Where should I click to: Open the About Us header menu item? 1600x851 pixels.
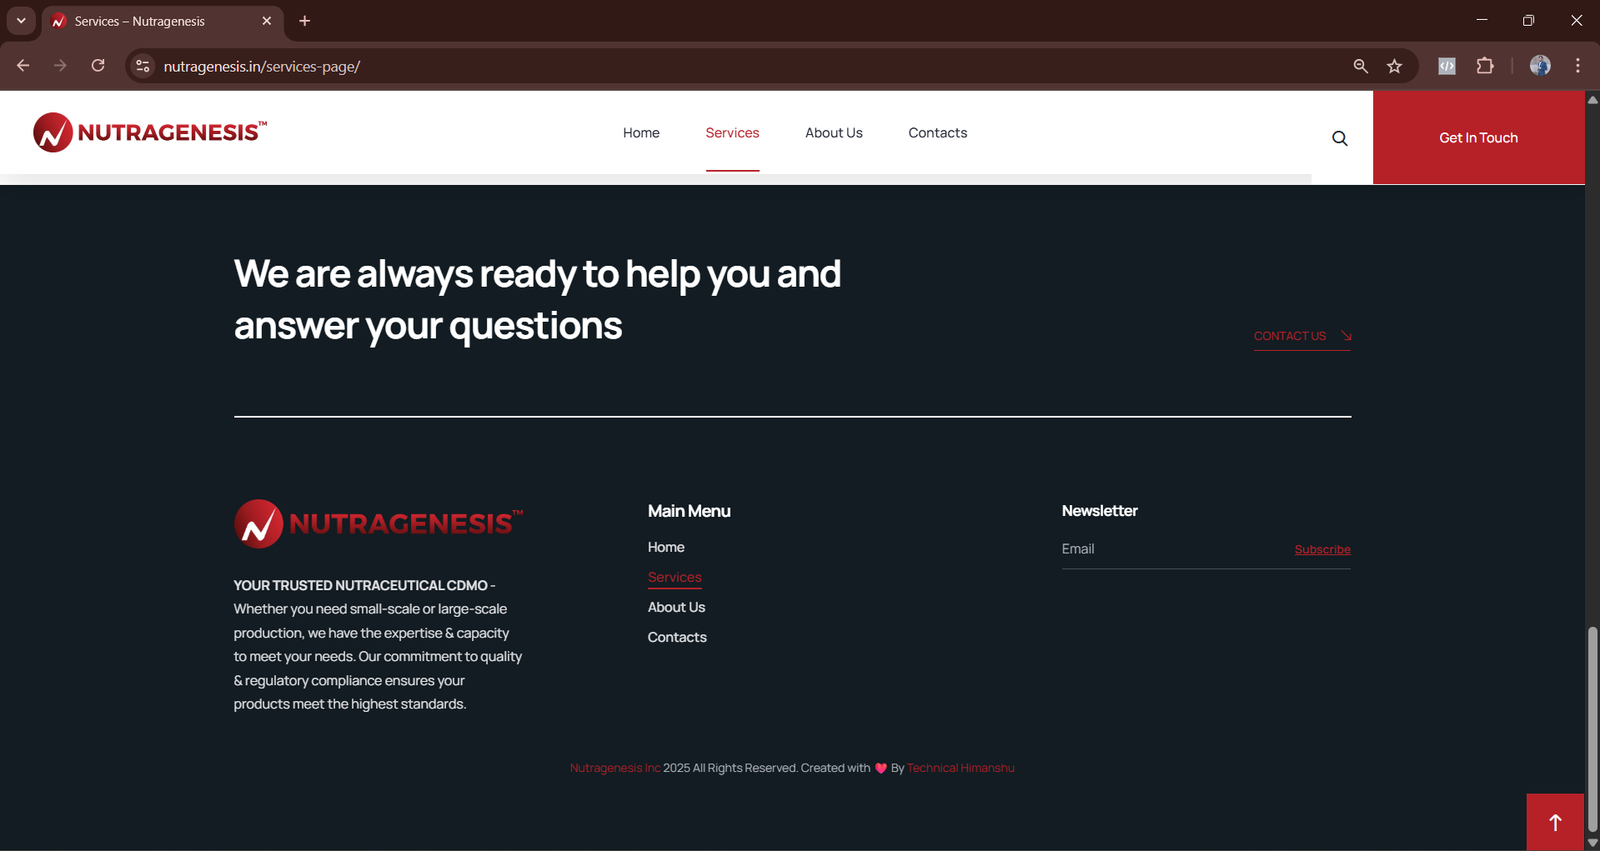click(x=833, y=133)
